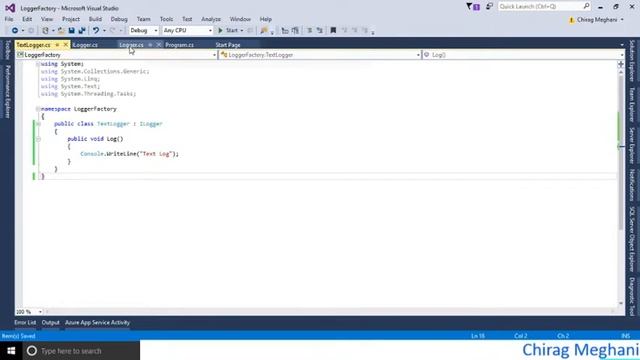The width and height of the screenshot is (640, 360).
Task: Click the Quick Launch magnifier icon
Action: coord(586,7)
